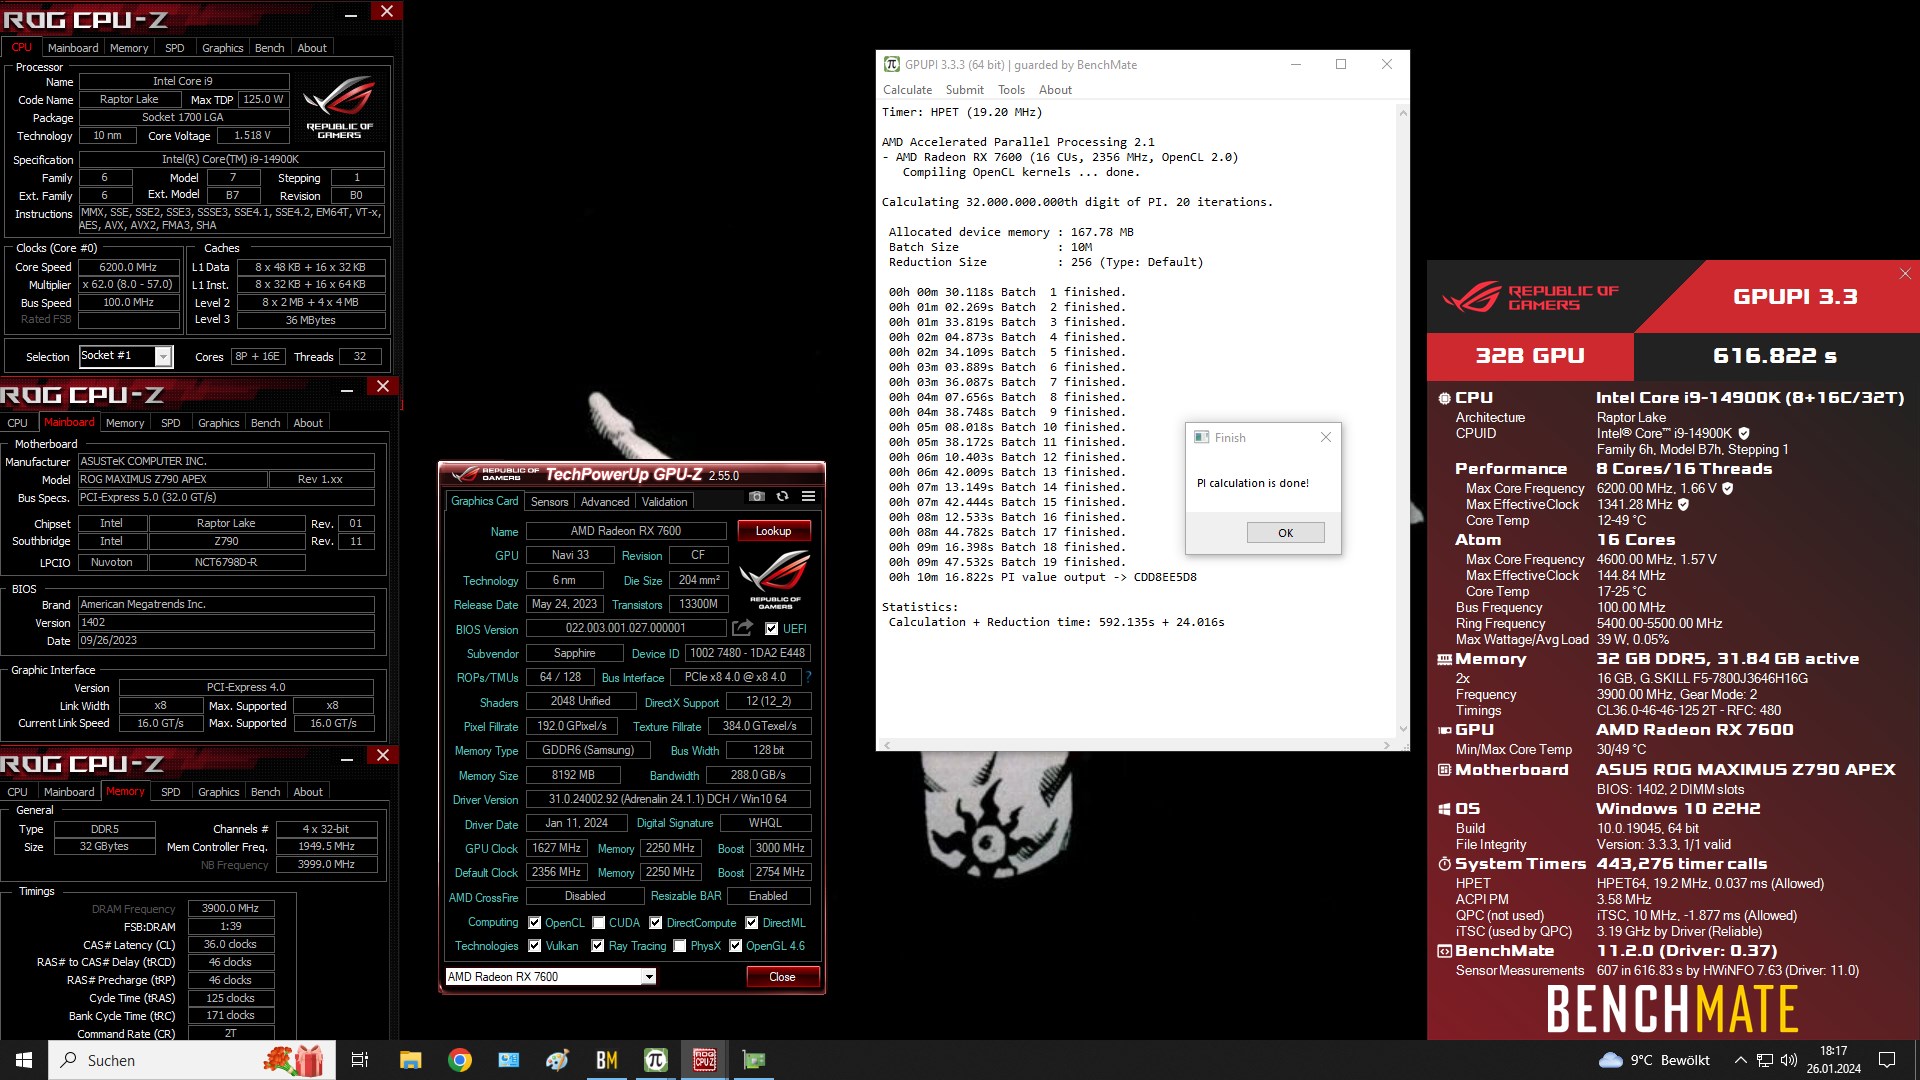The width and height of the screenshot is (1920, 1080).
Task: Maximize the GPUPI window
Action: [1341, 64]
